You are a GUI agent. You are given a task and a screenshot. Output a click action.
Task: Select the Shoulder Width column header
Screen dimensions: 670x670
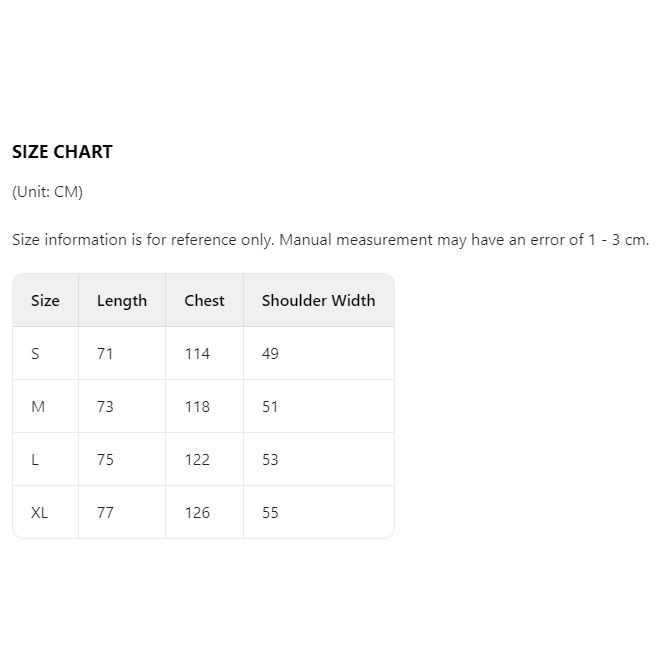[318, 300]
